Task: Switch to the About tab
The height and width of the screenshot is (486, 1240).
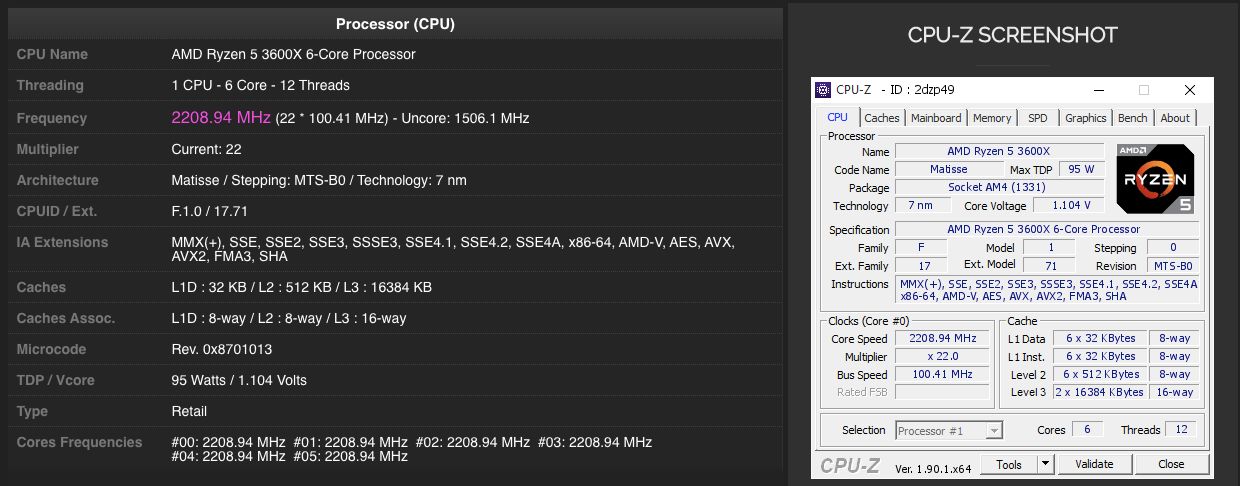Action: 1175,118
